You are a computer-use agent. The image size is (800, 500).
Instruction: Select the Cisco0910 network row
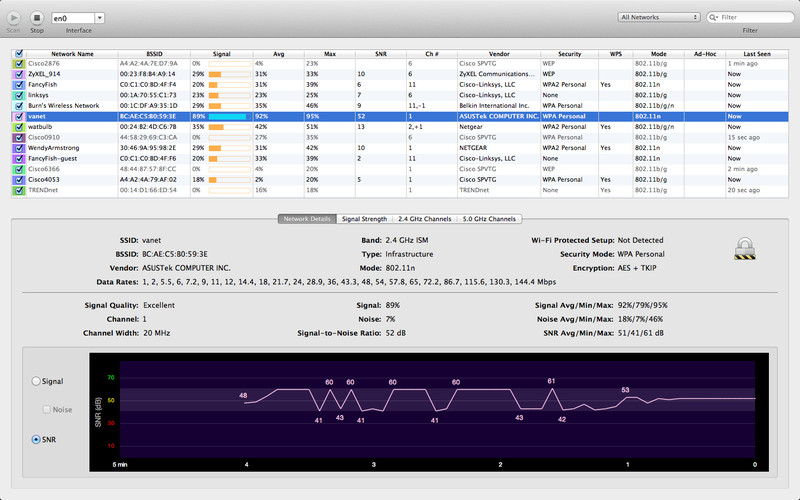point(399,137)
